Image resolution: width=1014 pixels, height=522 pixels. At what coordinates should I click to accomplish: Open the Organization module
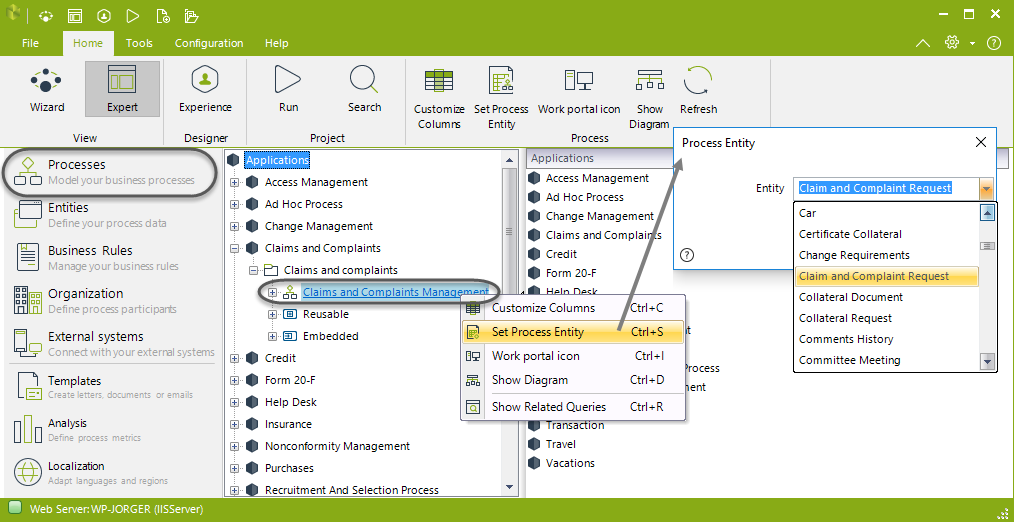(x=110, y=301)
